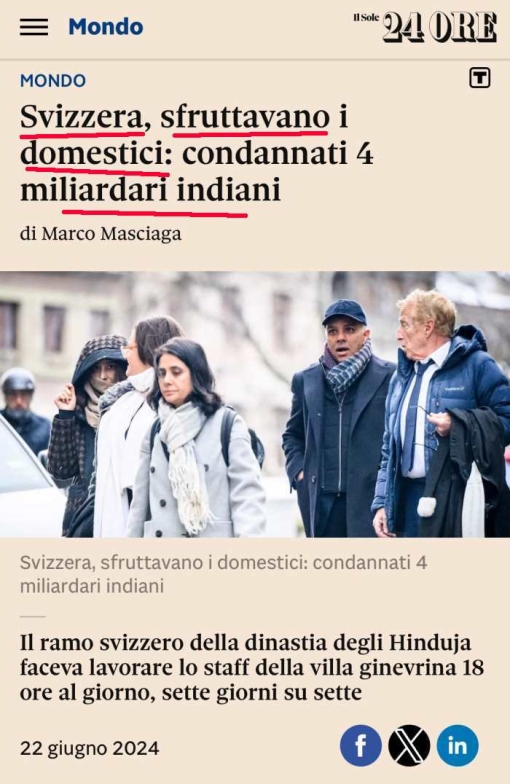The width and height of the screenshot is (510, 784).
Task: Open the hamburger navigation menu
Action: coord(34,27)
